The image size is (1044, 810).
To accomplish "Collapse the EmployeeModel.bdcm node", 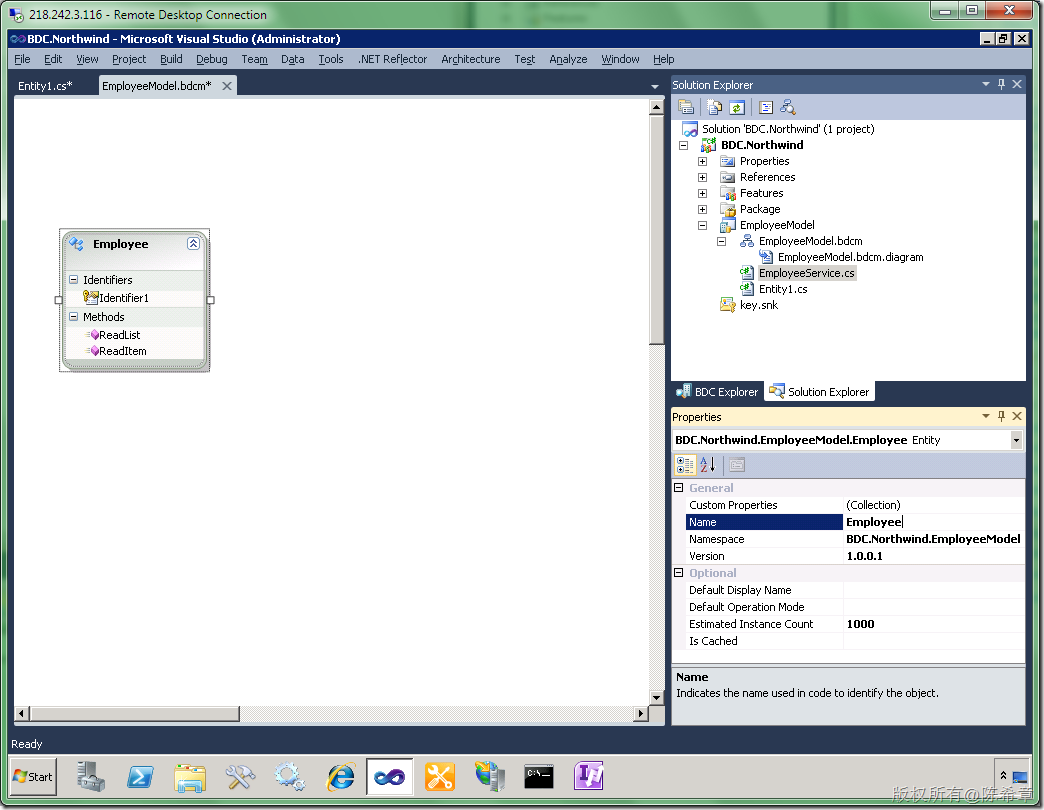I will click(721, 241).
